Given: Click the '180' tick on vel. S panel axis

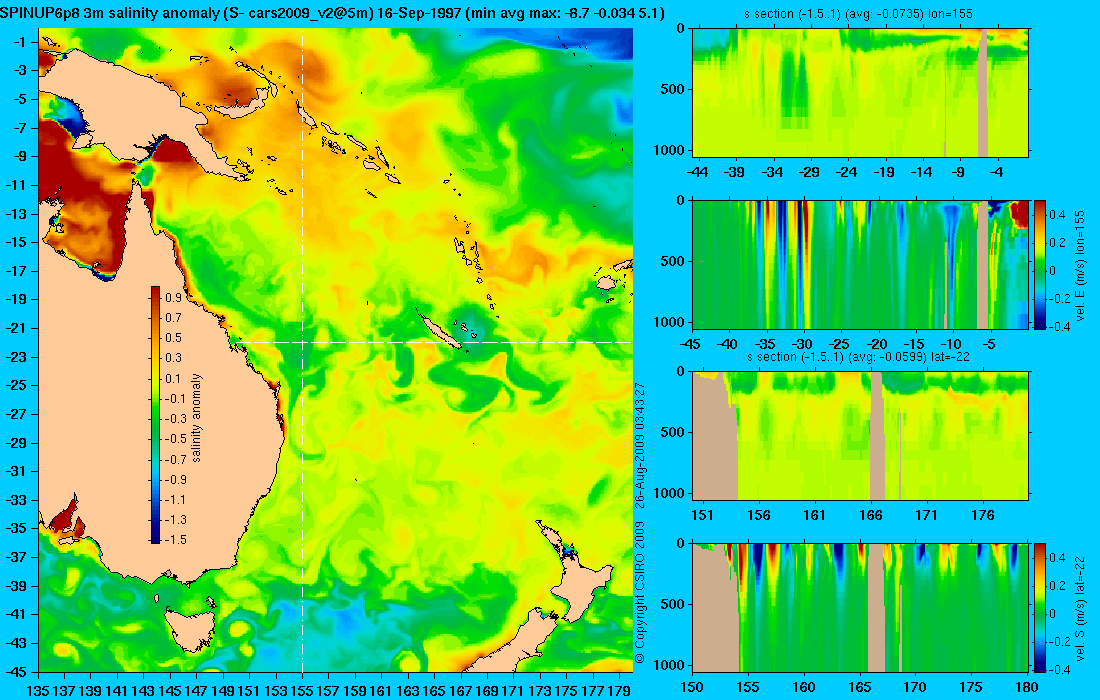Looking at the screenshot, I should (1027, 687).
